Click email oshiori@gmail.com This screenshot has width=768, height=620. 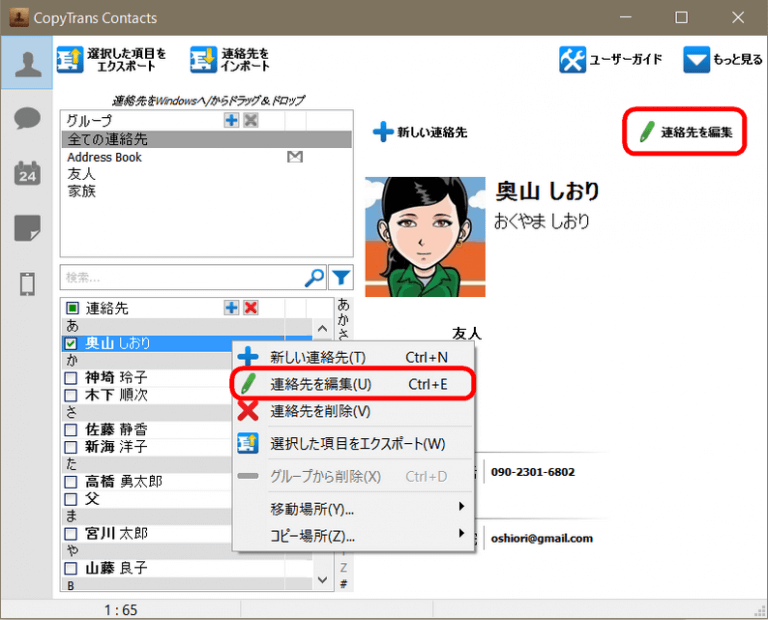click(x=542, y=538)
